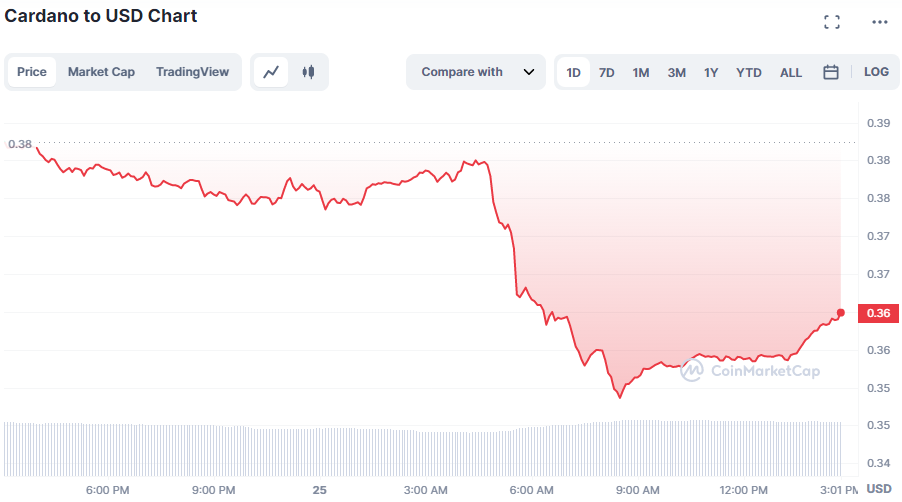902x502 pixels.
Task: Select the Price tab
Action: point(32,72)
